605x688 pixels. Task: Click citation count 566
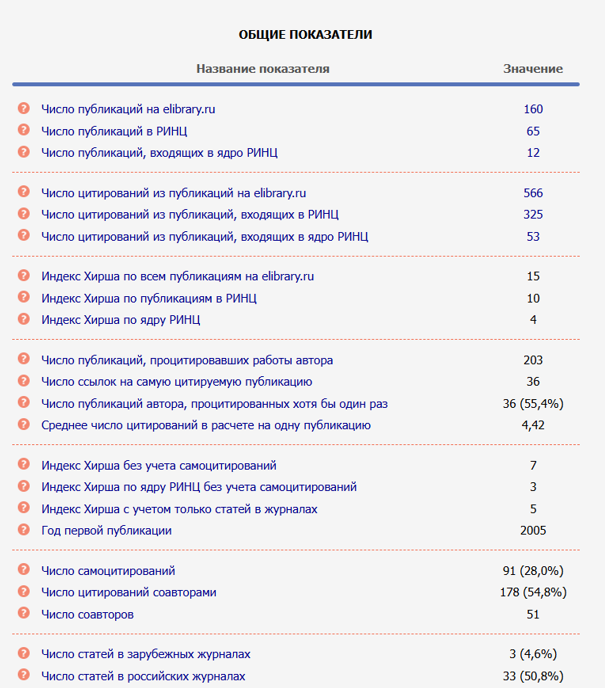point(533,193)
